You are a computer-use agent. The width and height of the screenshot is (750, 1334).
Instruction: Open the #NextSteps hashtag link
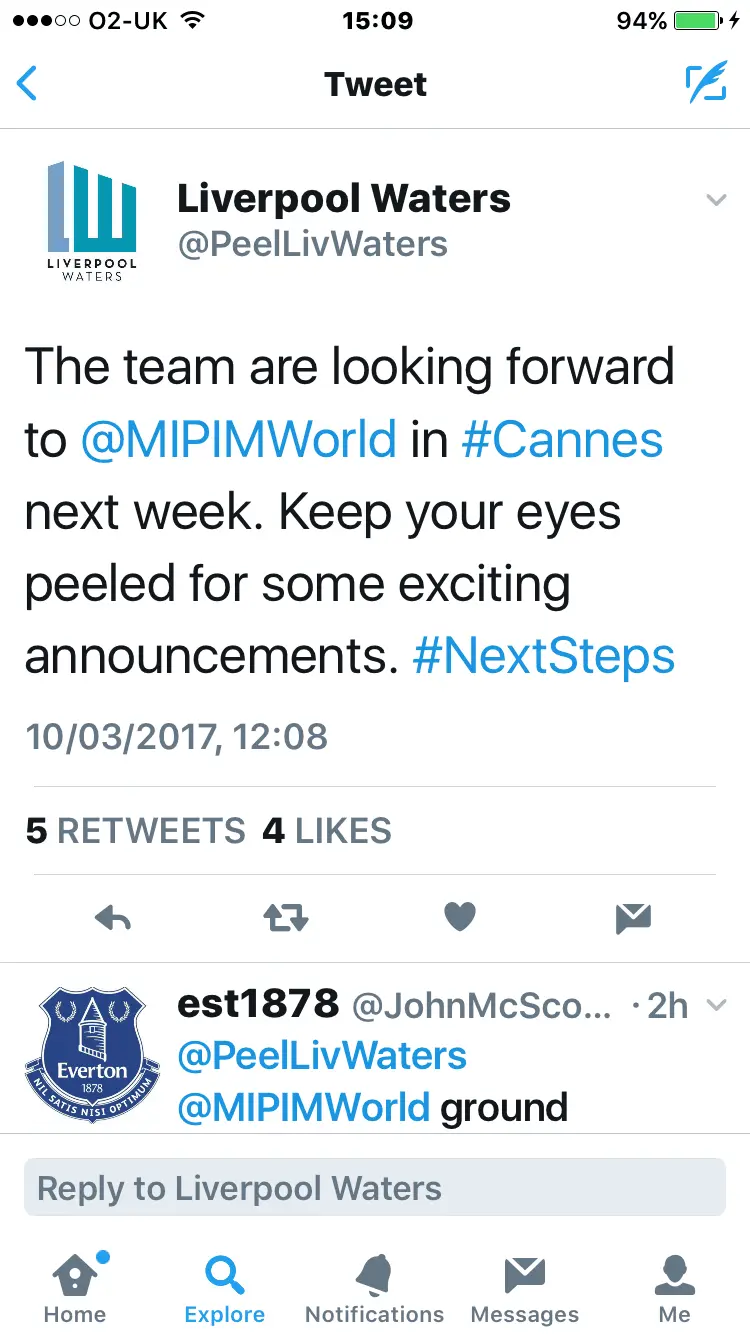tap(544, 656)
